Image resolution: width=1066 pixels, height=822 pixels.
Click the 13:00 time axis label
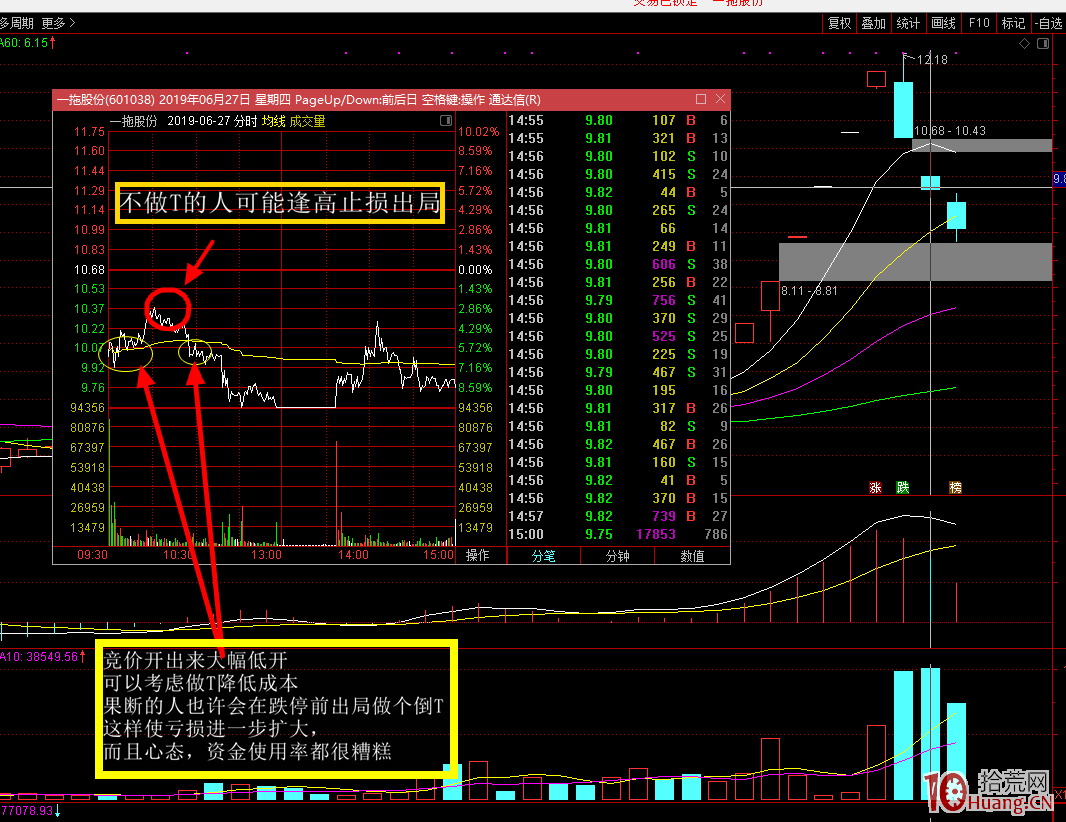point(266,555)
